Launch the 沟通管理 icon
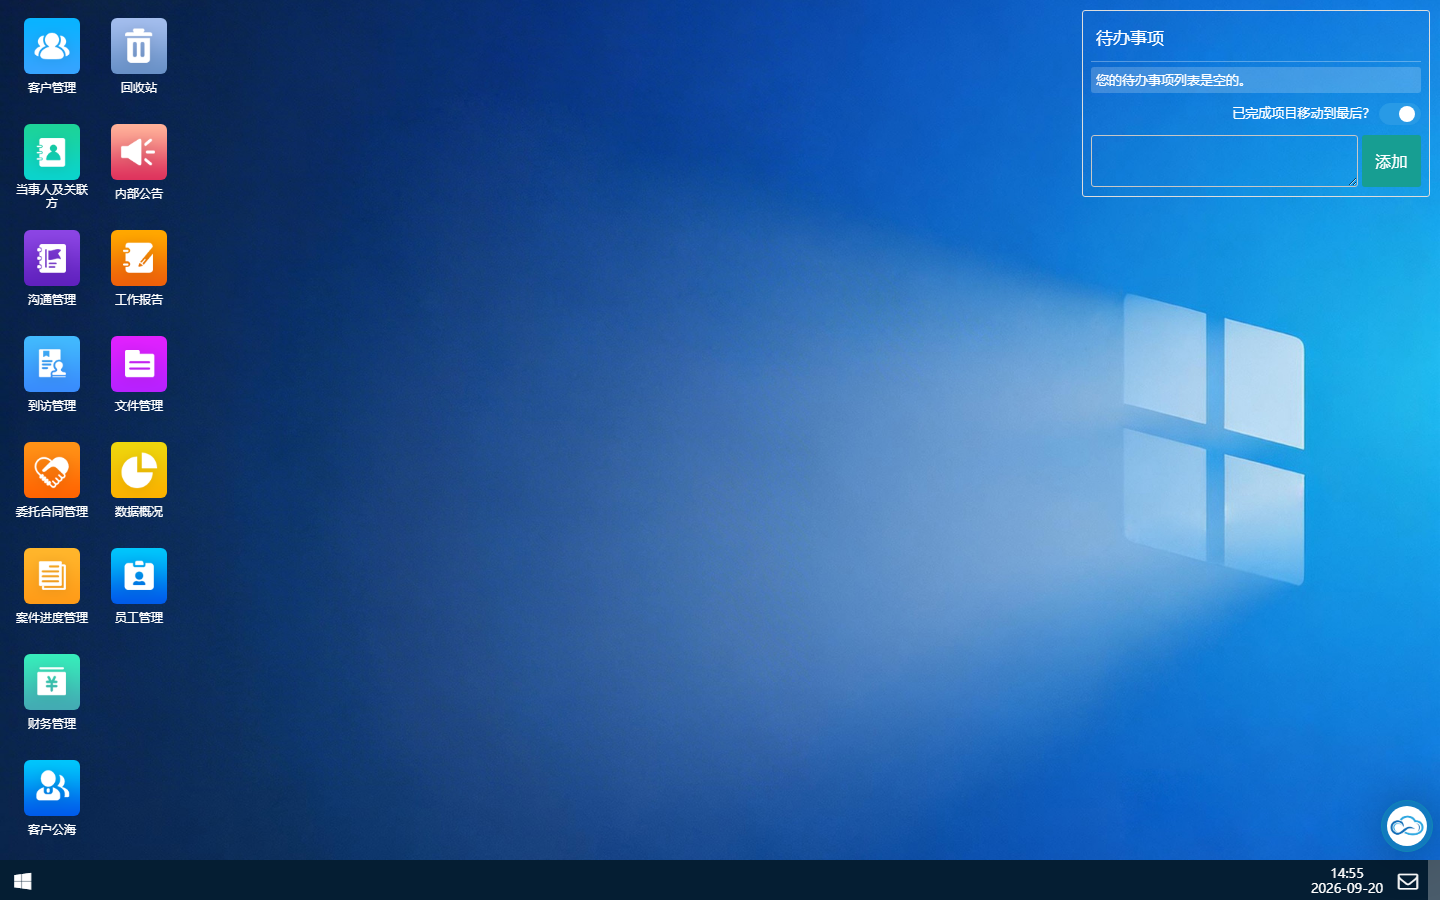This screenshot has height=900, width=1440. [x=52, y=258]
